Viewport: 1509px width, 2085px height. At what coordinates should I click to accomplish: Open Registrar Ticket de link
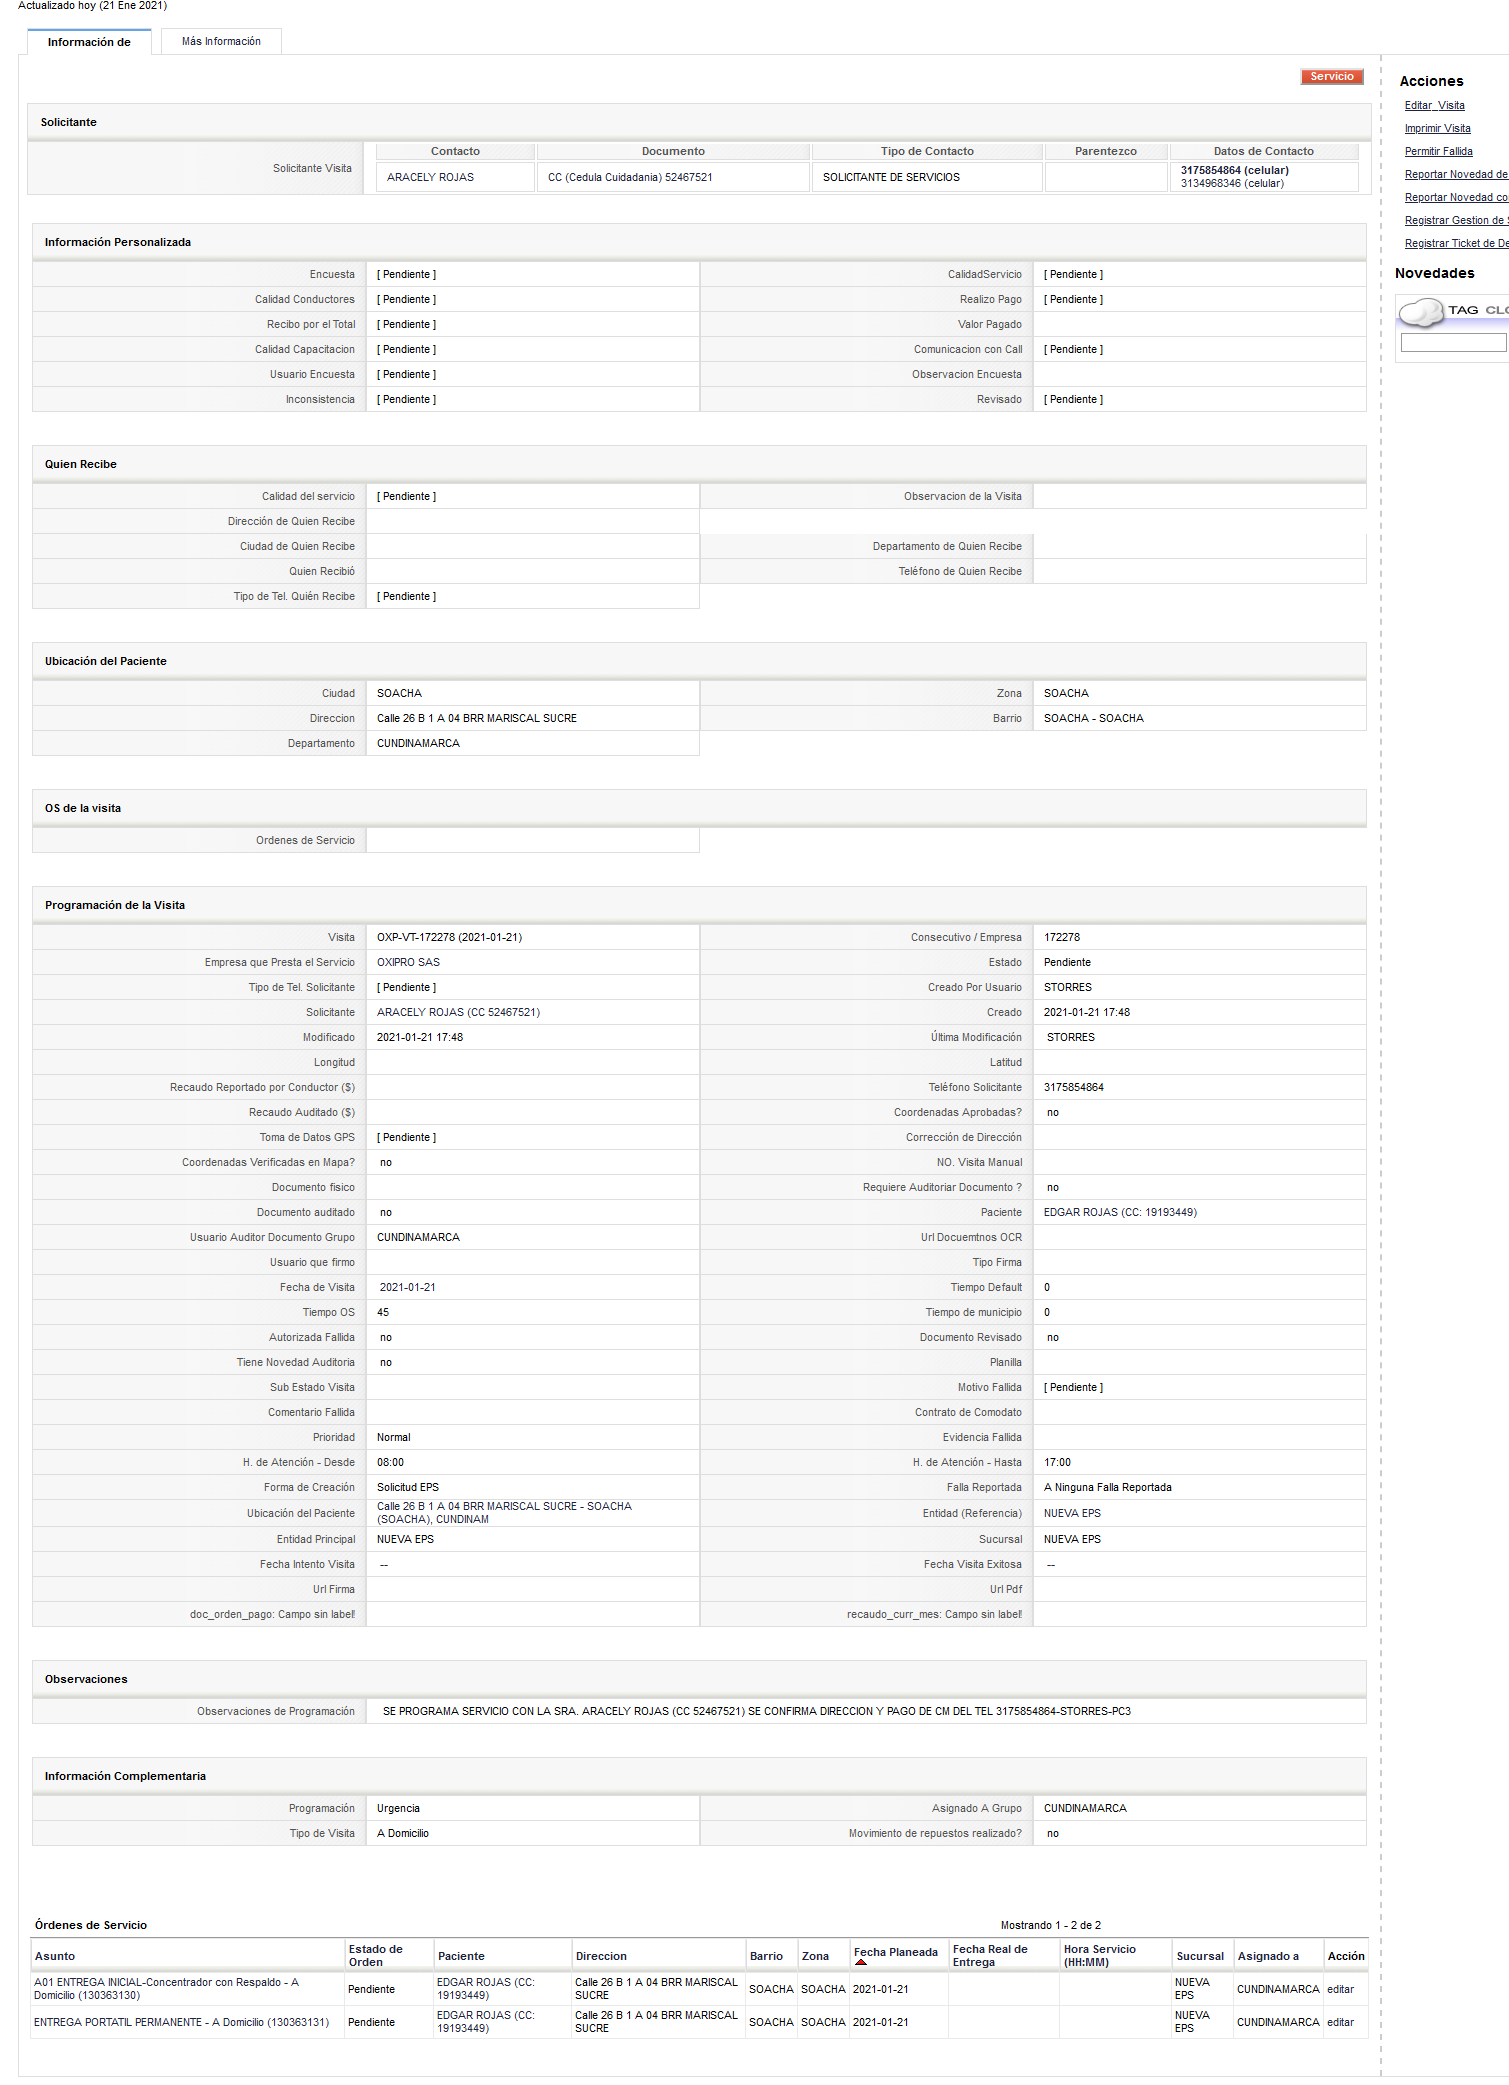(1456, 243)
